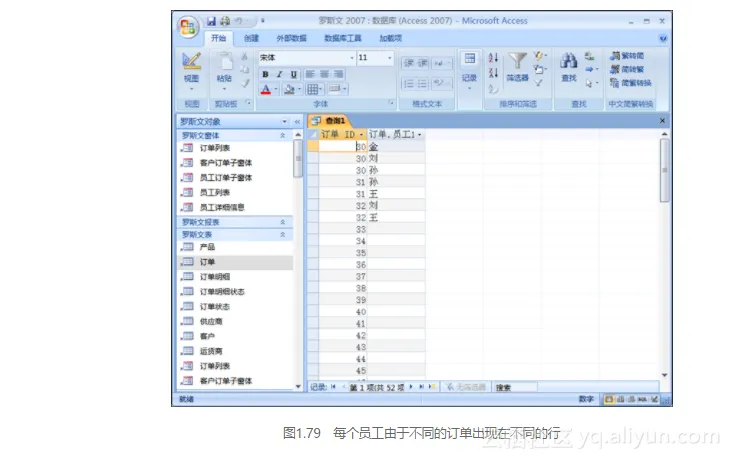Click the quick access print icon
Viewport: 731px width, 460px height.
(x=225, y=21)
